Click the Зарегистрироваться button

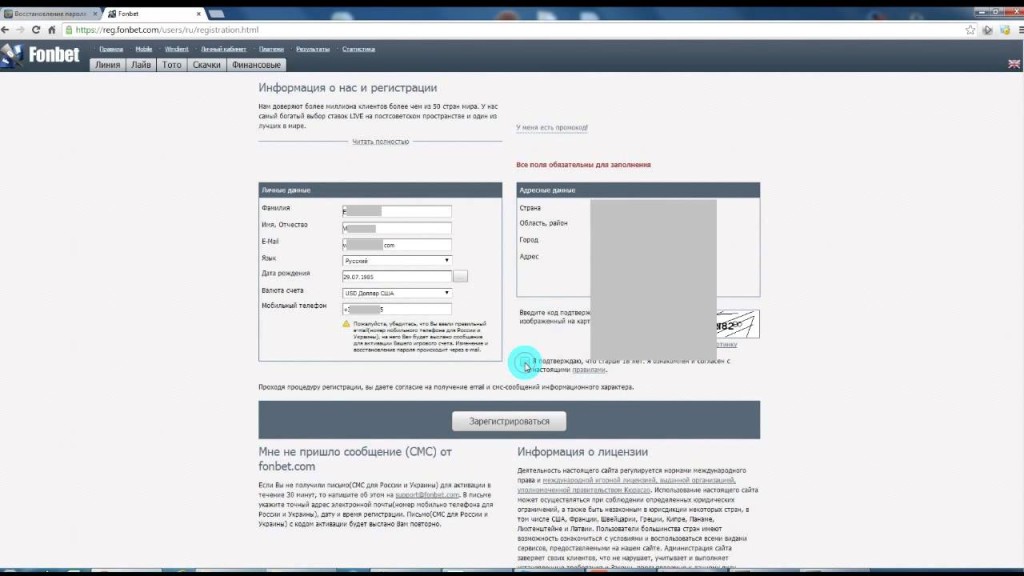coord(509,421)
